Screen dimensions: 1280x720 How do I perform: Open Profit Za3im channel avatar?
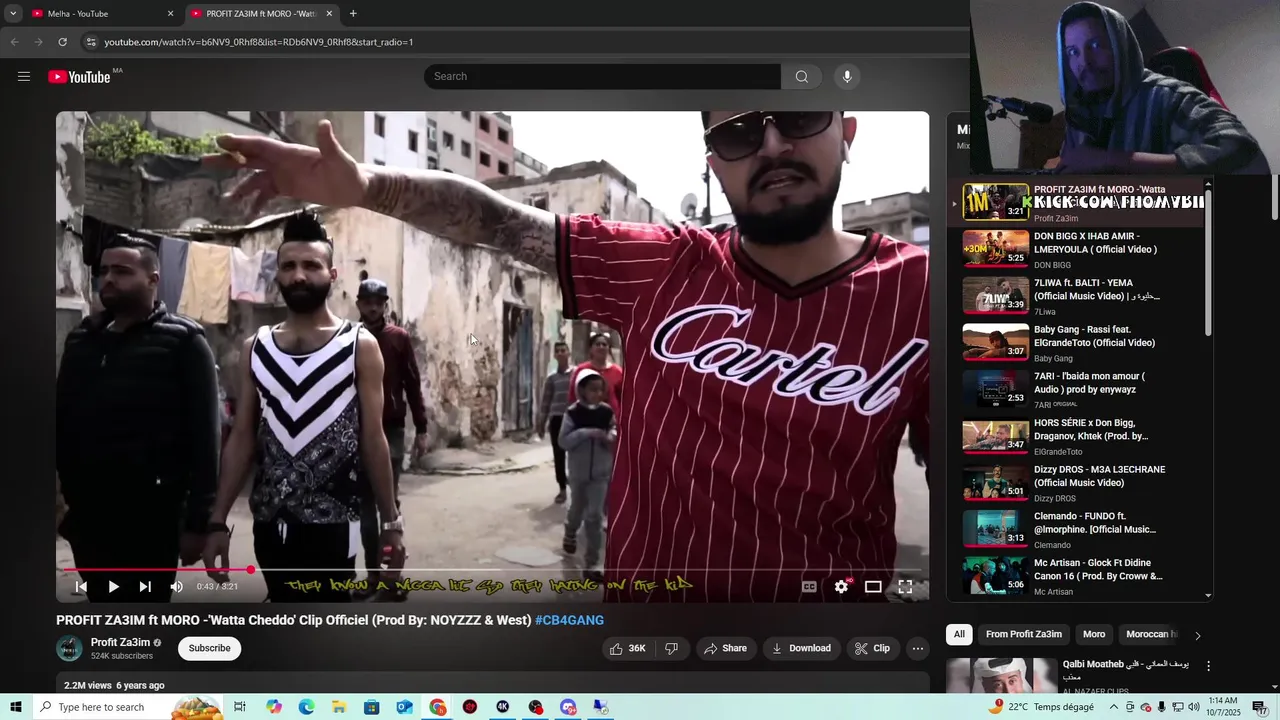point(69,648)
